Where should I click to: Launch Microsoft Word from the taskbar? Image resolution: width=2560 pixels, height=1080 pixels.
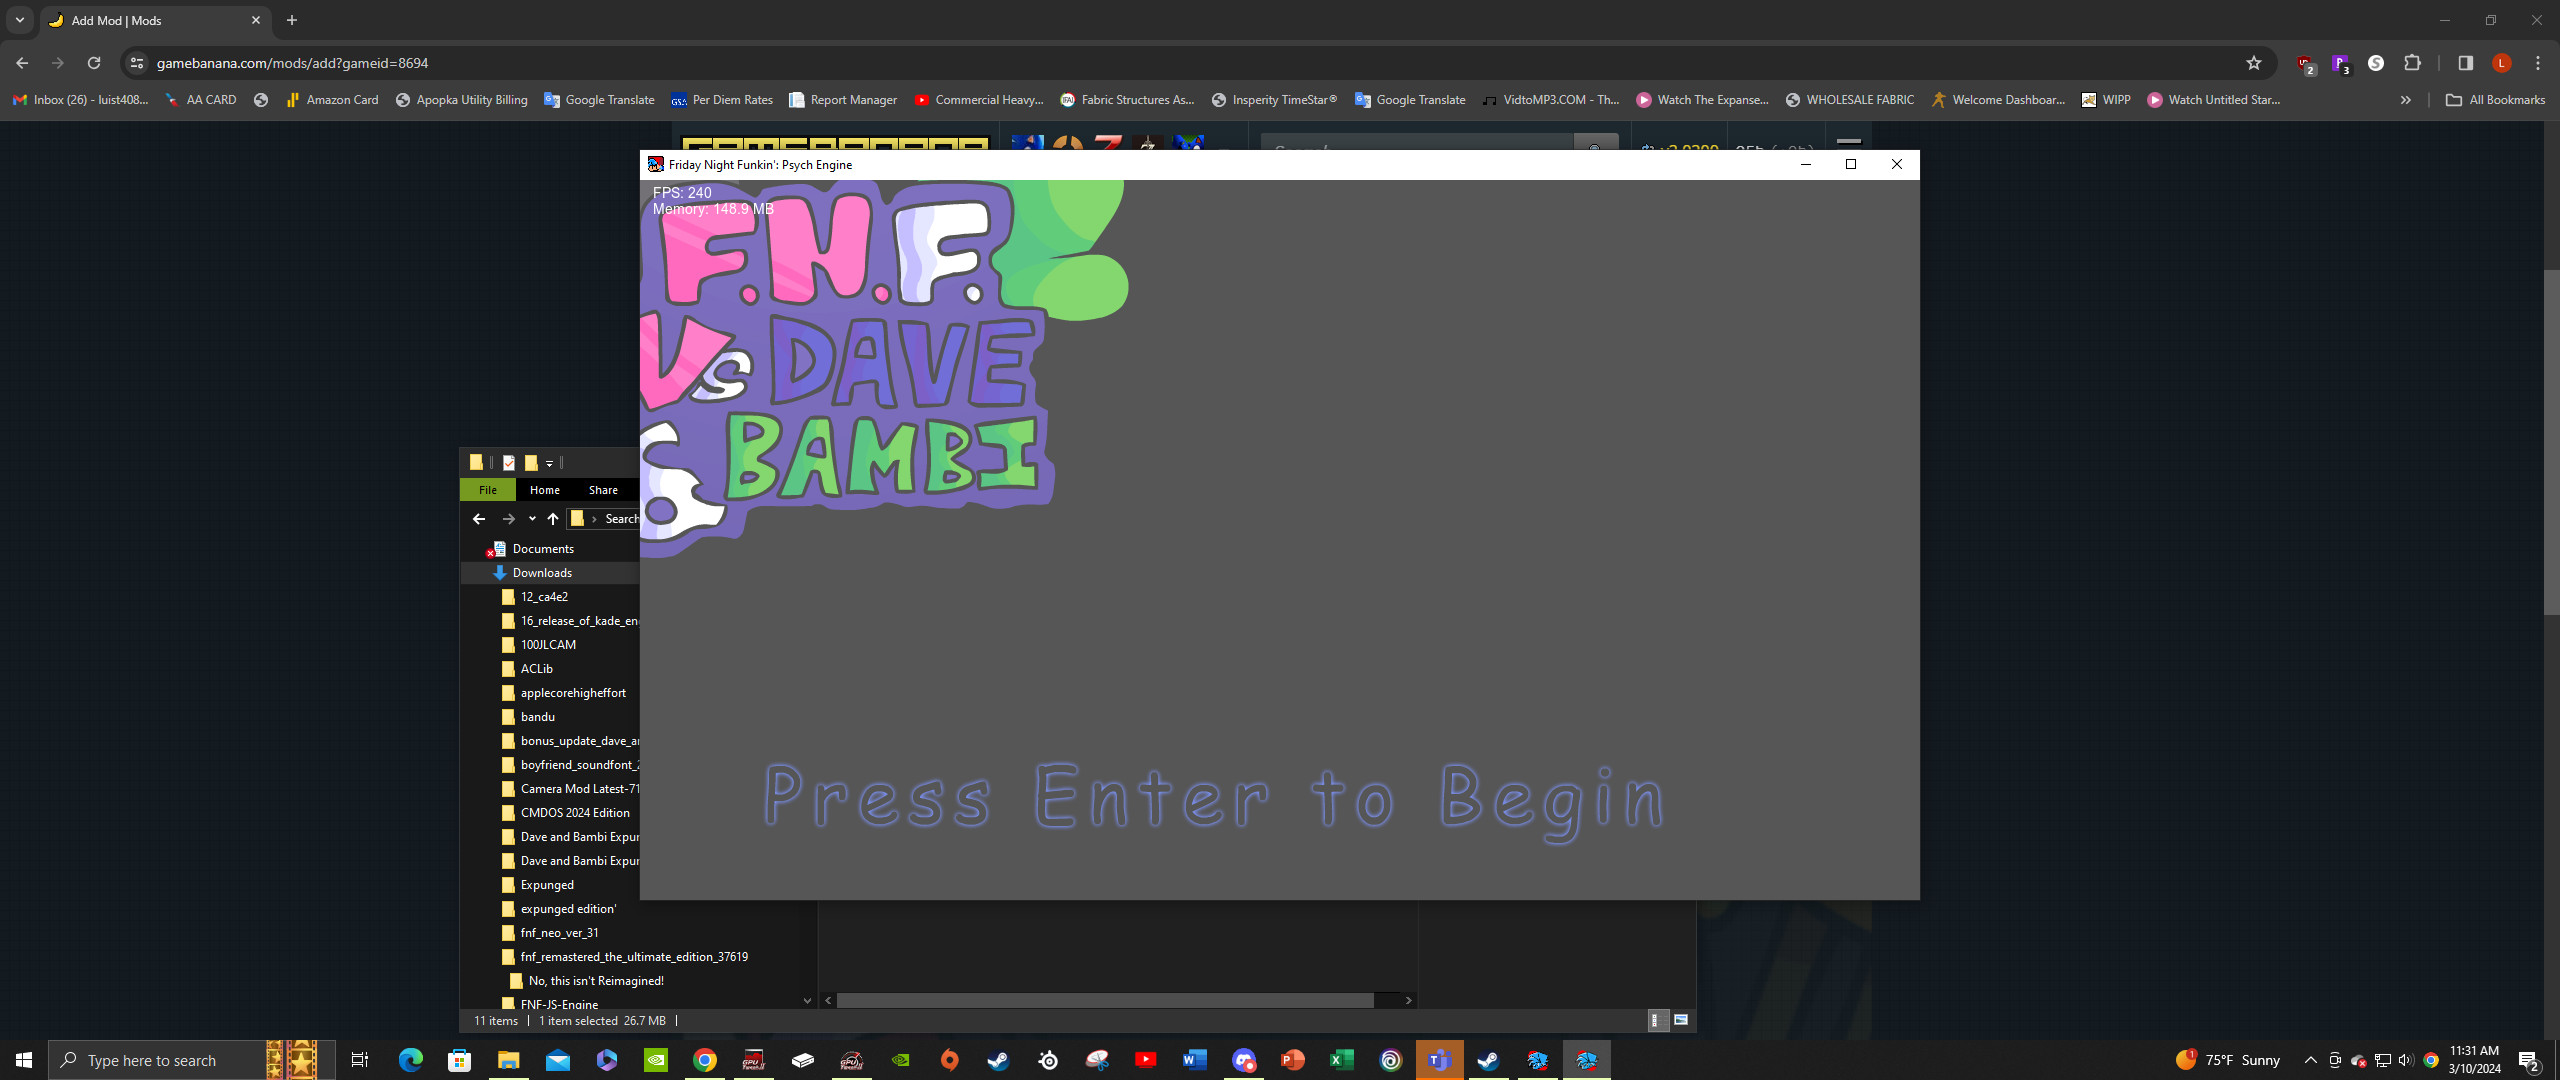[x=1194, y=1060]
